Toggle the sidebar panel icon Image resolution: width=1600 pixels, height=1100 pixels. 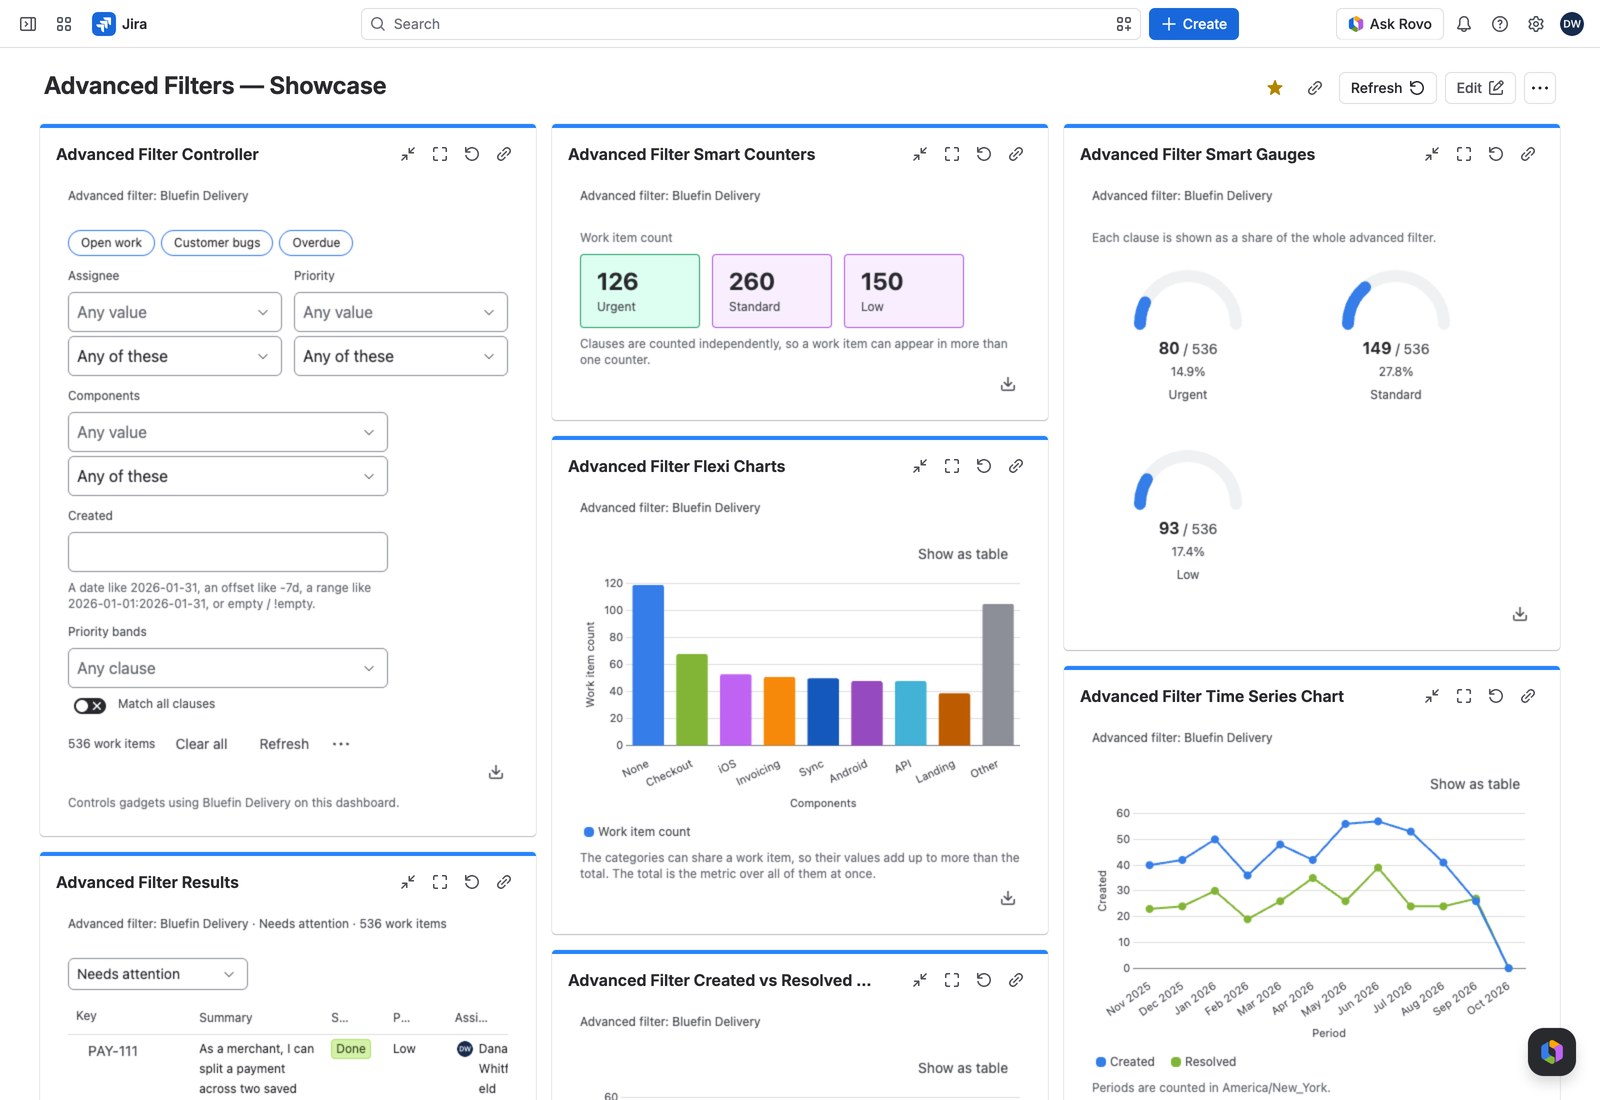pyautogui.click(x=28, y=24)
